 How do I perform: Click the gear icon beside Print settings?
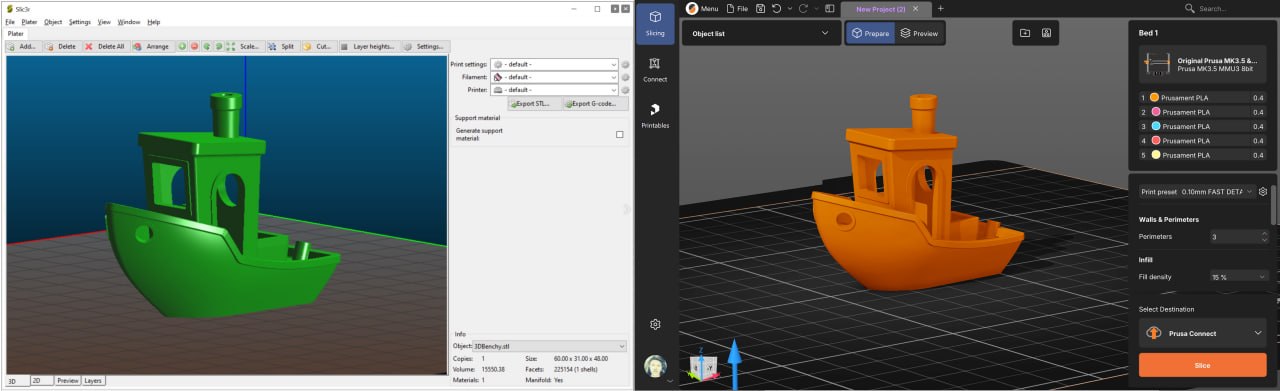click(625, 64)
